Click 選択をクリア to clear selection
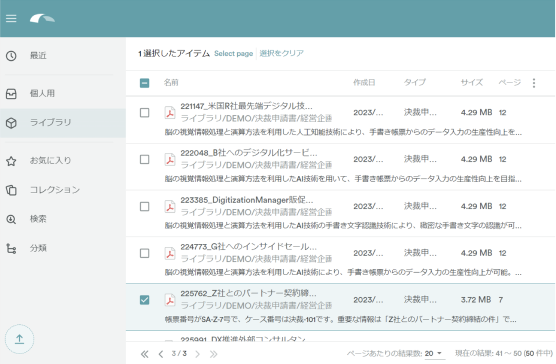The width and height of the screenshot is (556, 364). click(282, 54)
